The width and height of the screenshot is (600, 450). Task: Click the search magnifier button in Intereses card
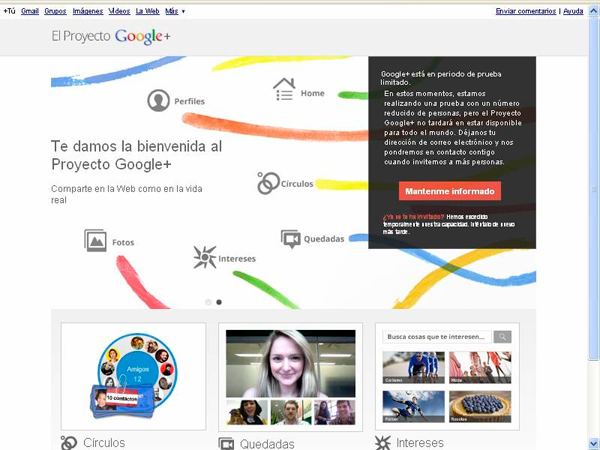(x=502, y=337)
